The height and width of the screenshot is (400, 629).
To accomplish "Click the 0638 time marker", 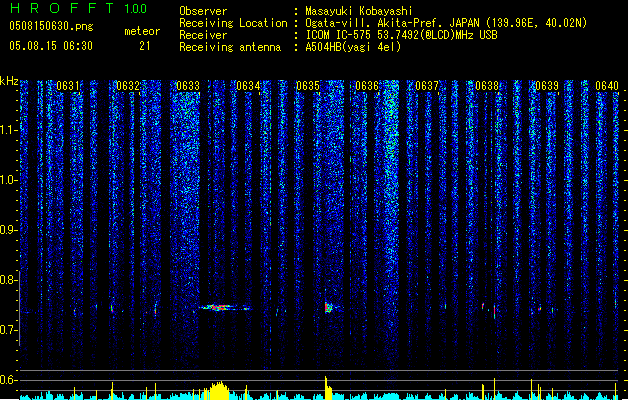I will [487, 86].
